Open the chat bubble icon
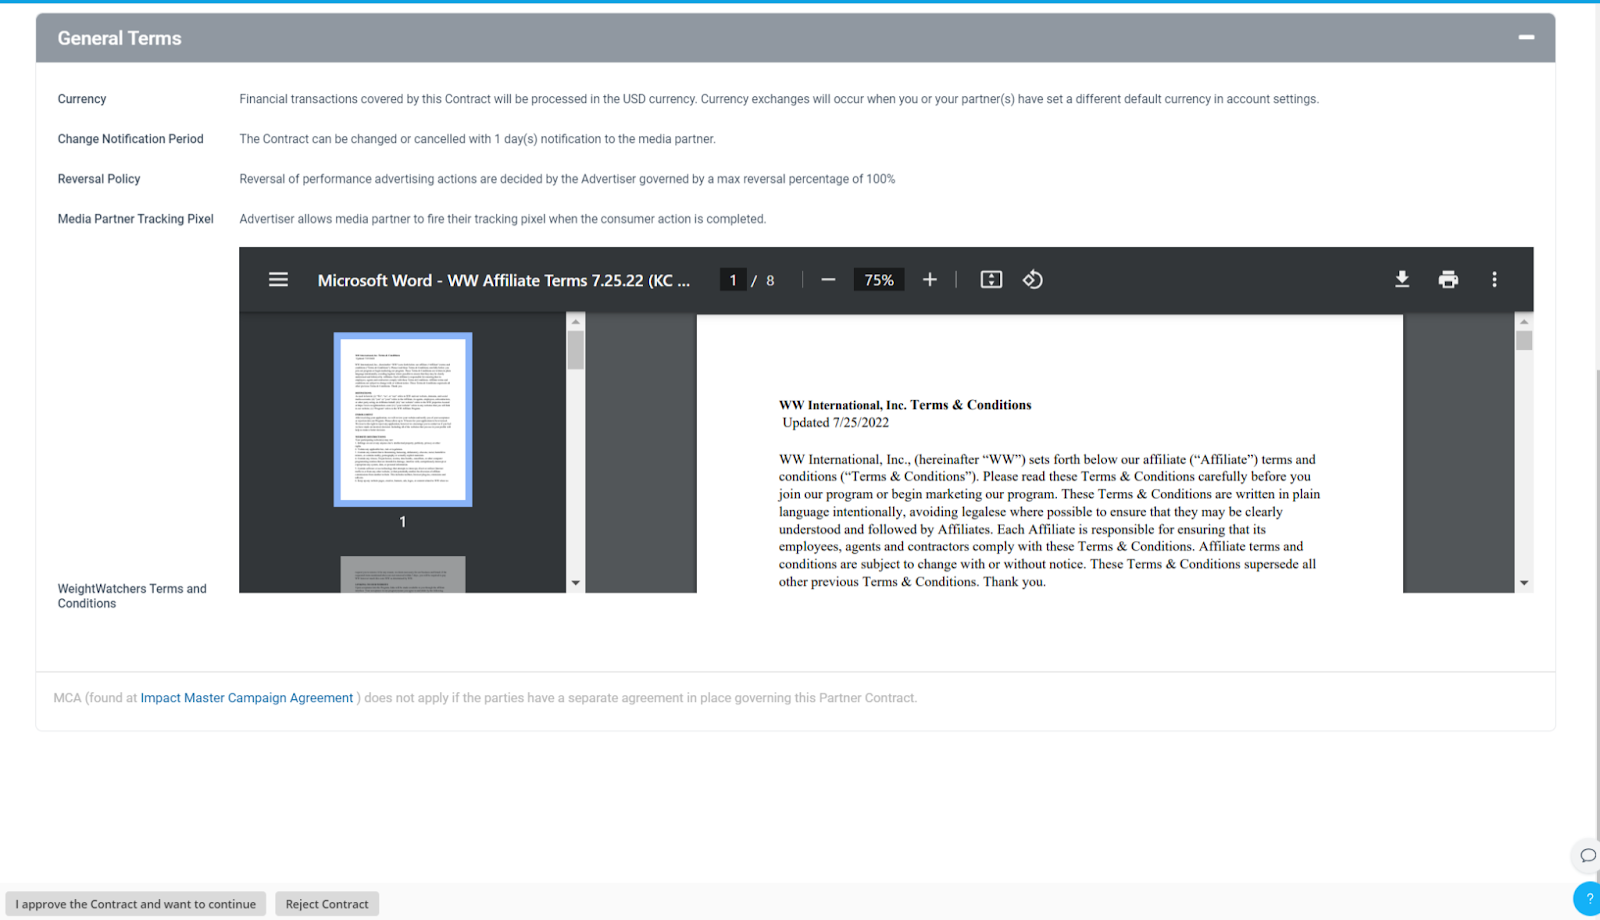 click(x=1587, y=855)
